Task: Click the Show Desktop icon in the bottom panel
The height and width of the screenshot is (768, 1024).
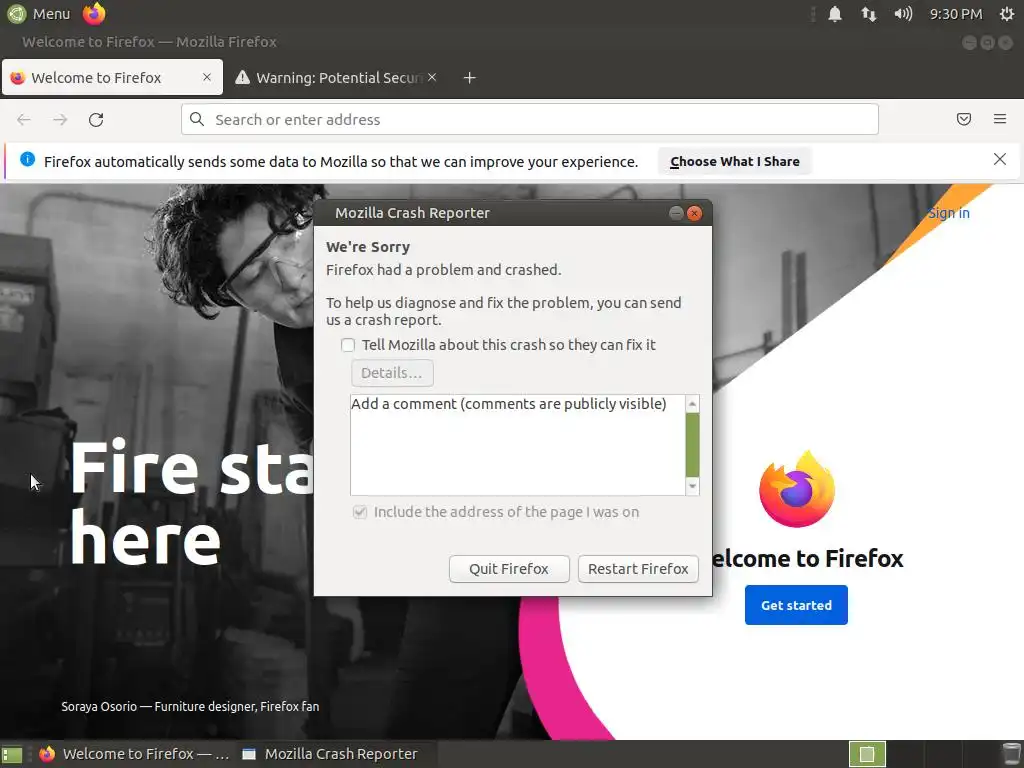Action: click(x=12, y=754)
